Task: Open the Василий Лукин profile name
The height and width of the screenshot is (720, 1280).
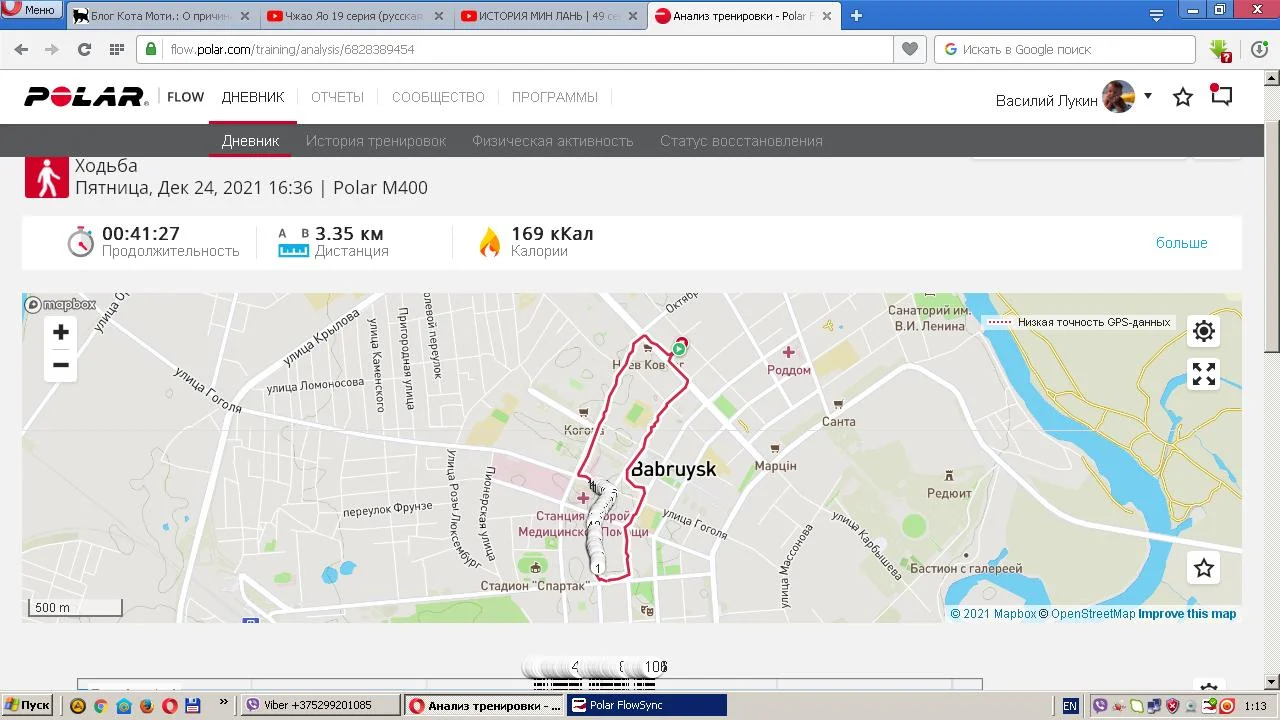Action: coord(1046,100)
